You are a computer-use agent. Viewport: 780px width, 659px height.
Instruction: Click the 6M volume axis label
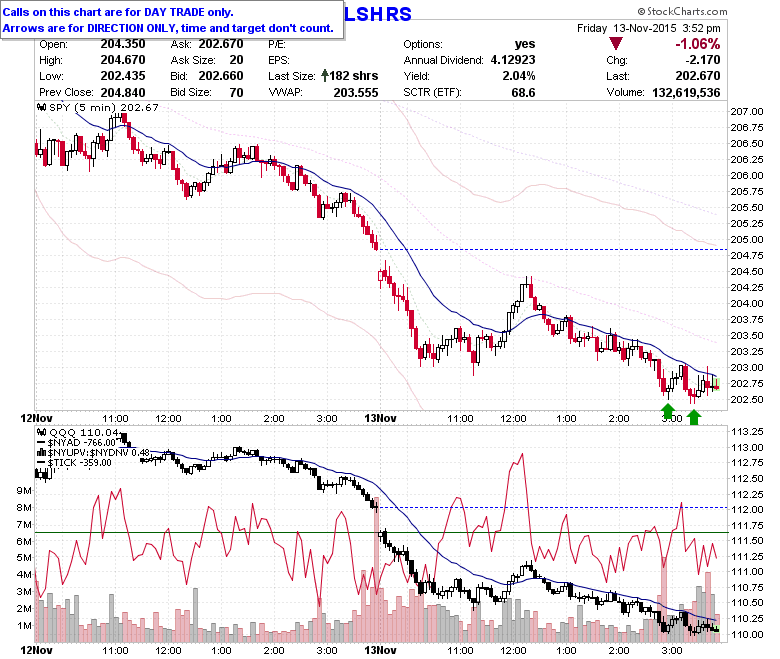[24, 541]
